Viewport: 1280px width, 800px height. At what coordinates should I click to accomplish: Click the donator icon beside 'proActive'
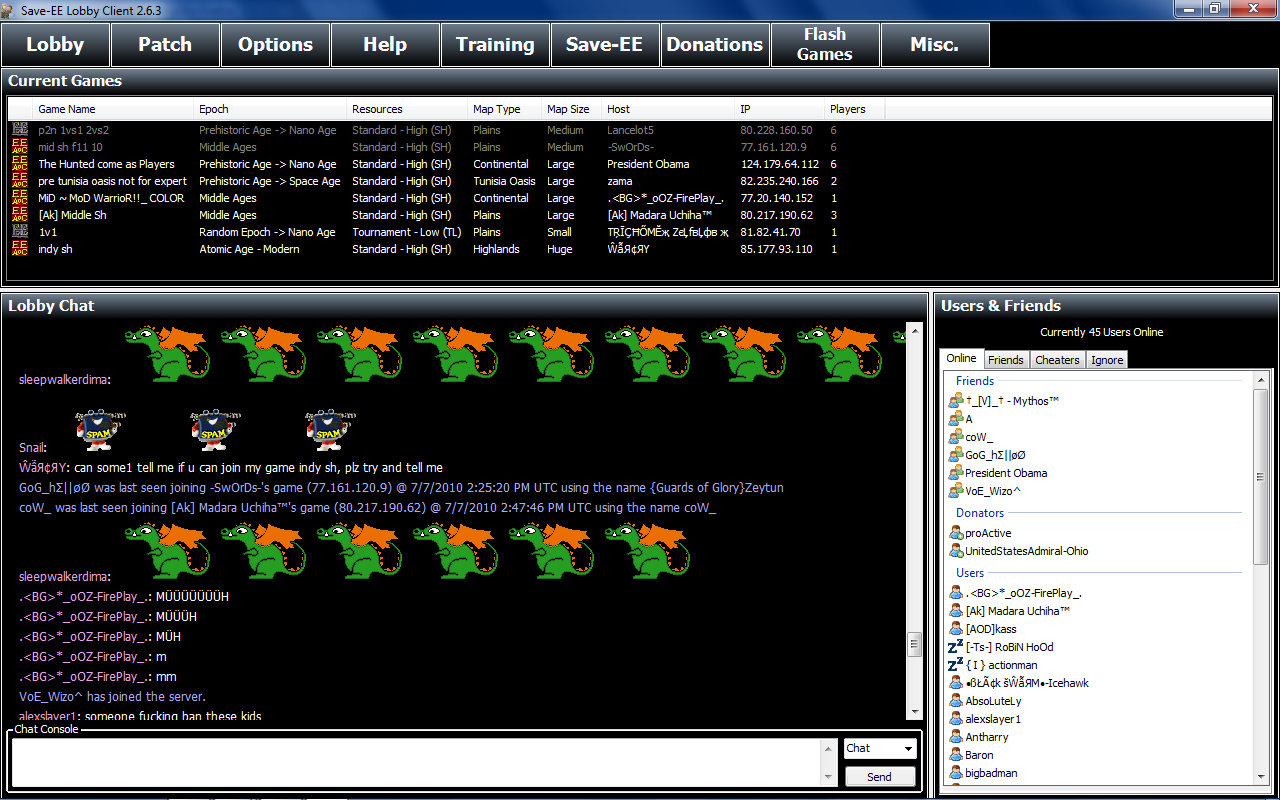click(x=956, y=533)
